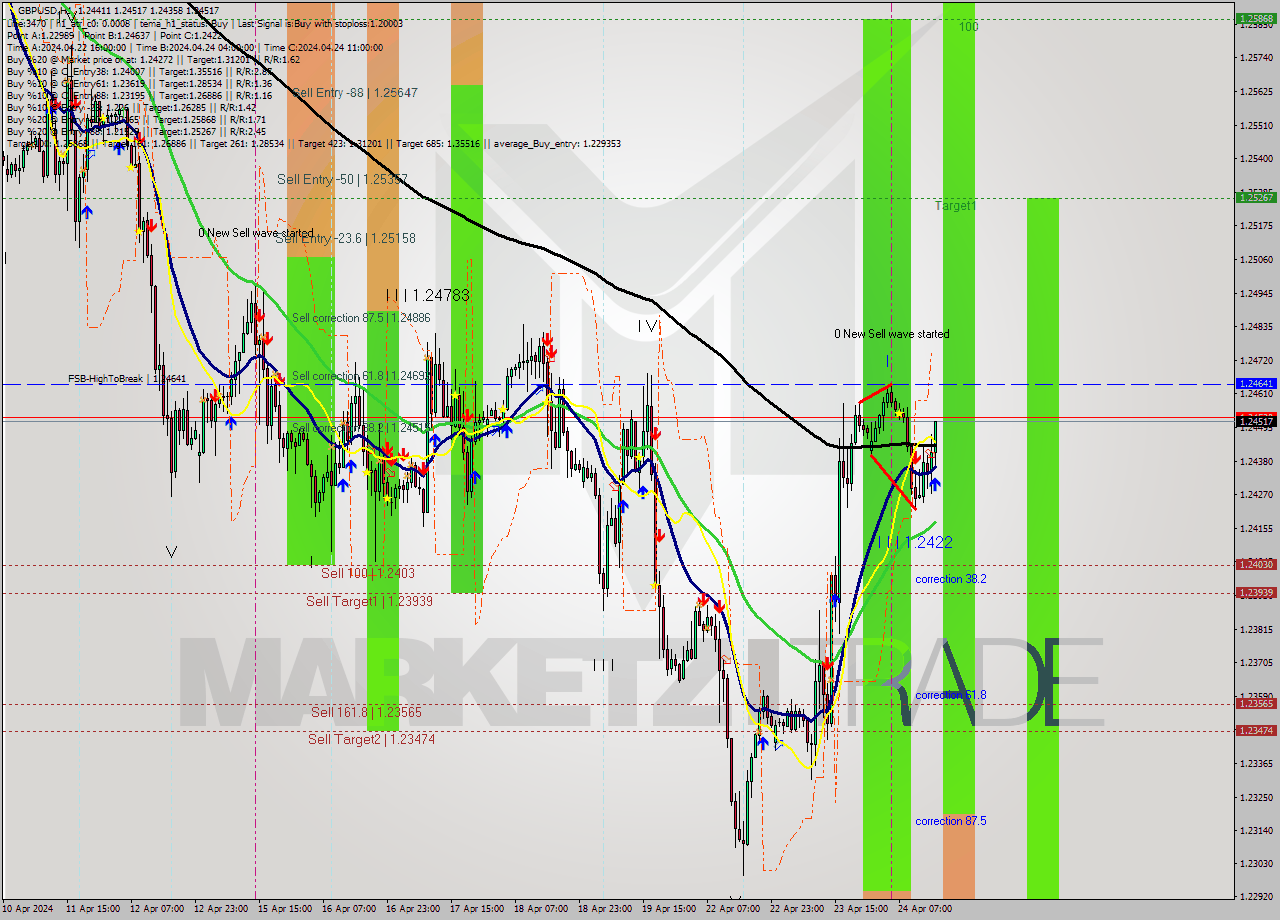Image resolution: width=1280 pixels, height=920 pixels.
Task: Select the 'Sell Target1 | 1.23939' label
Action: pos(369,601)
